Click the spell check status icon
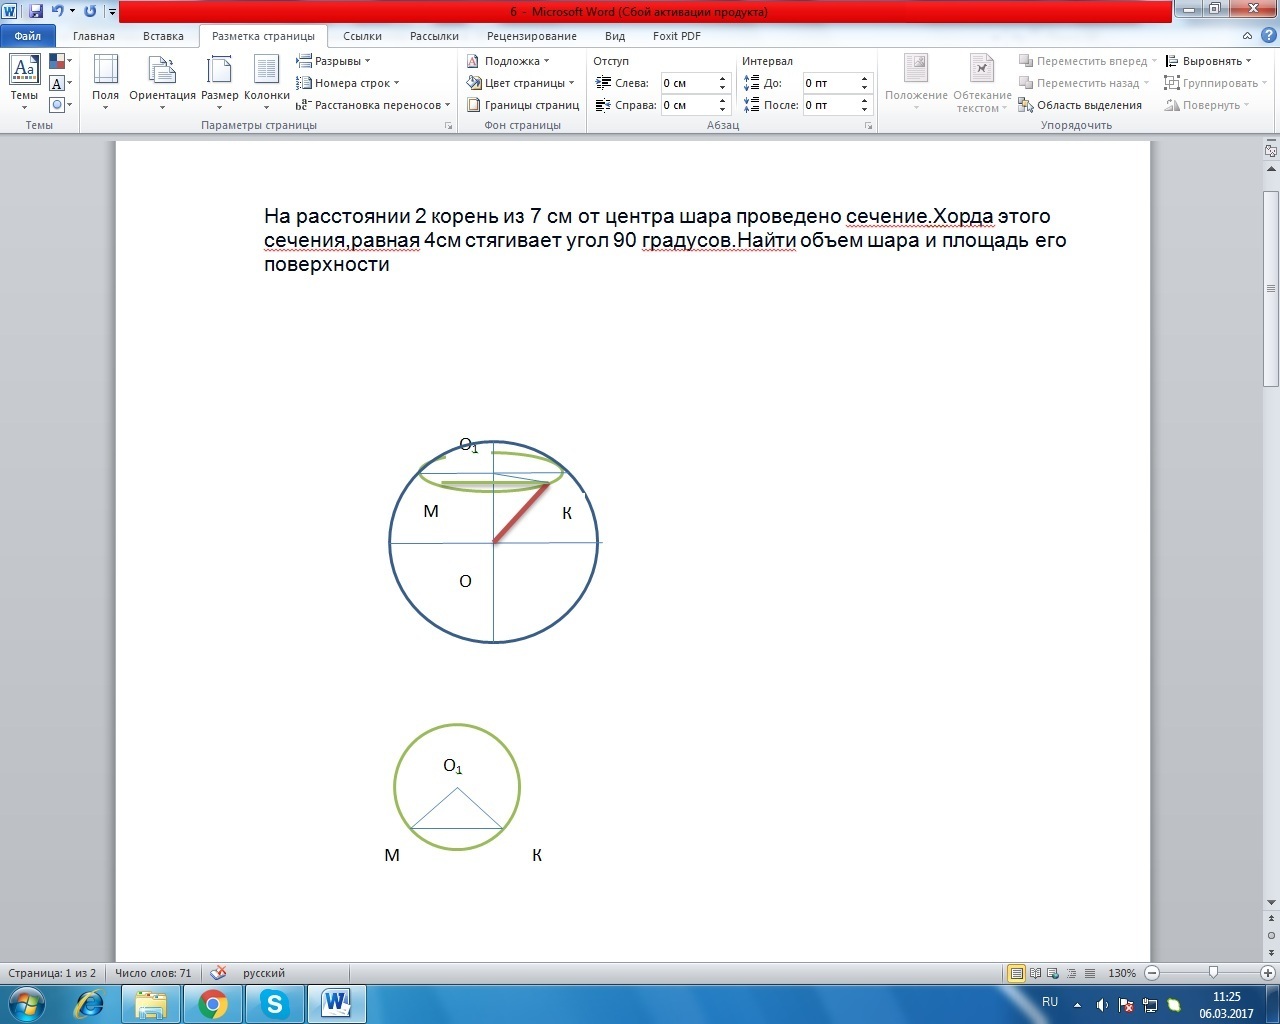 click(219, 973)
